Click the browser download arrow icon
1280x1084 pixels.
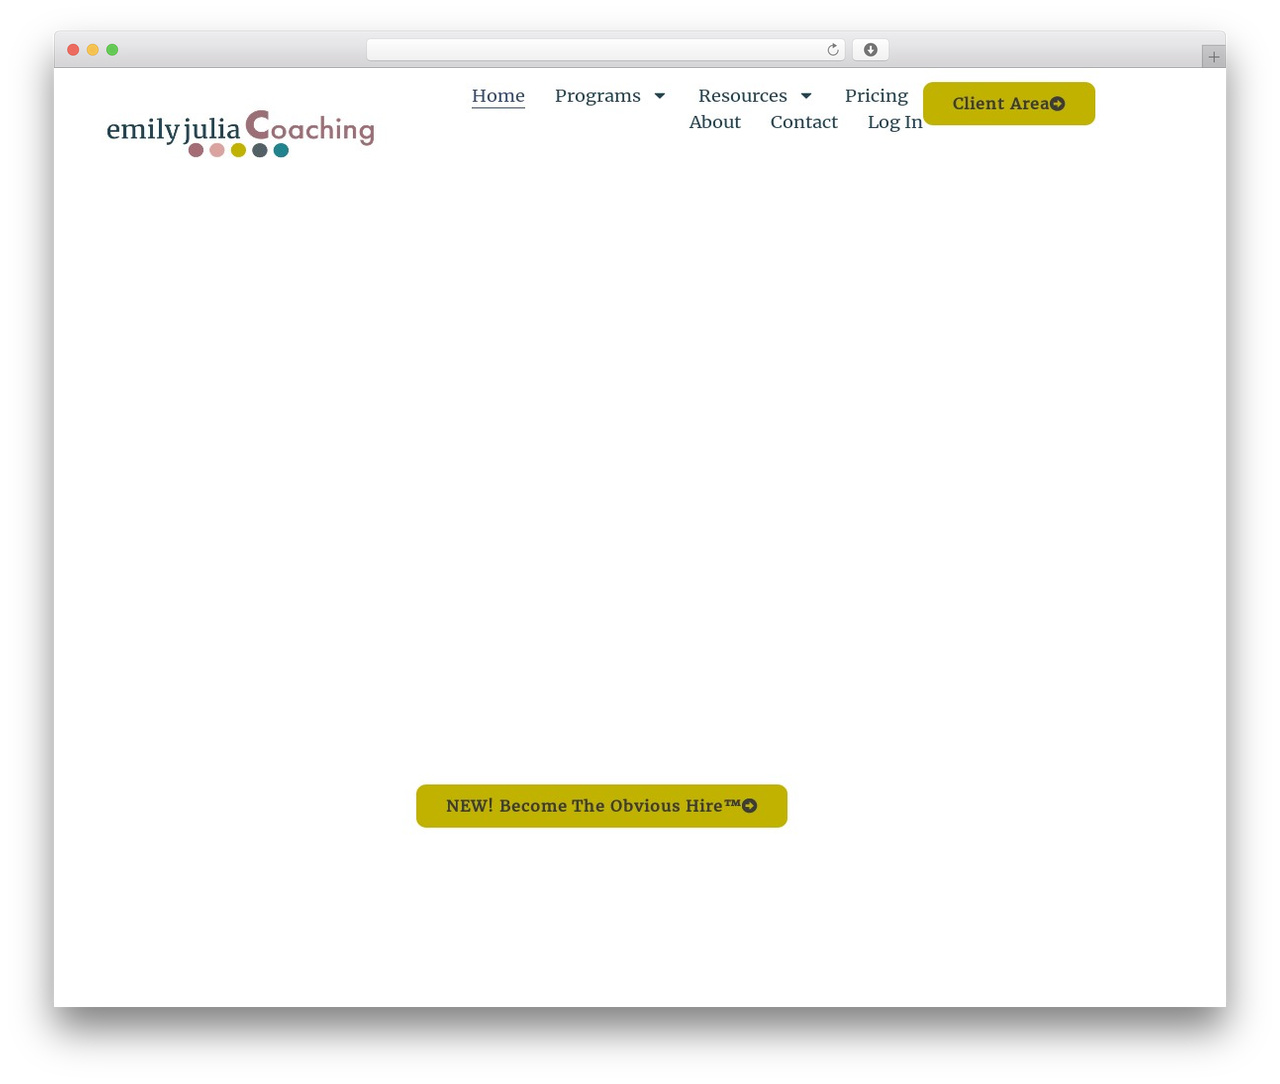(x=870, y=50)
